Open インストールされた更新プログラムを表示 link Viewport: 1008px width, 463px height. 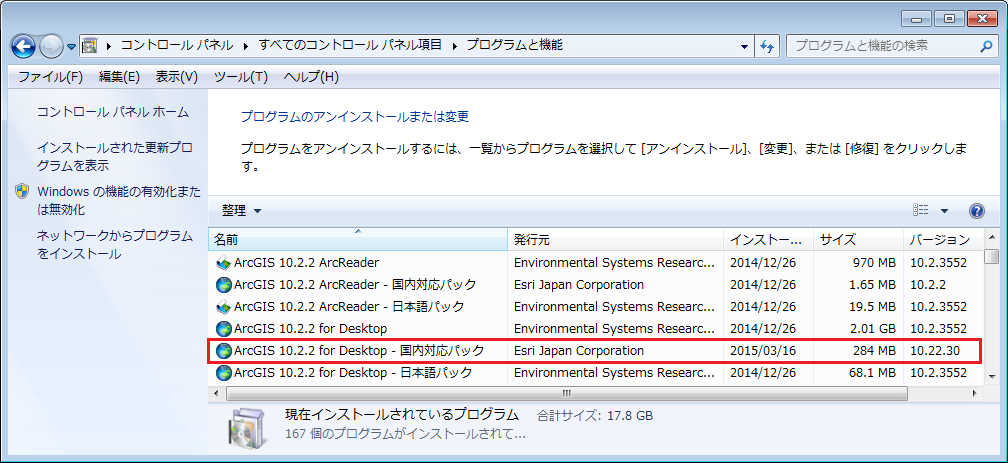tap(114, 156)
